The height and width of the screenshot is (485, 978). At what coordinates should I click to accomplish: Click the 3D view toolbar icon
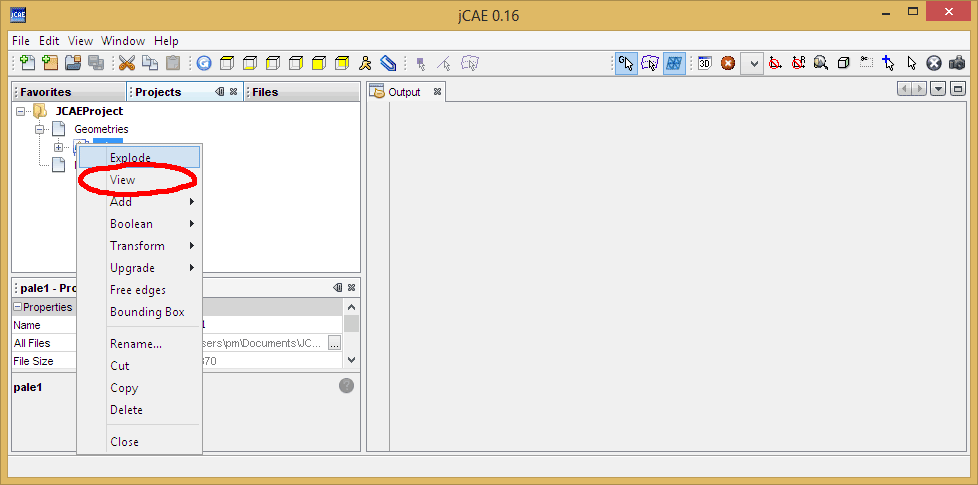(704, 63)
